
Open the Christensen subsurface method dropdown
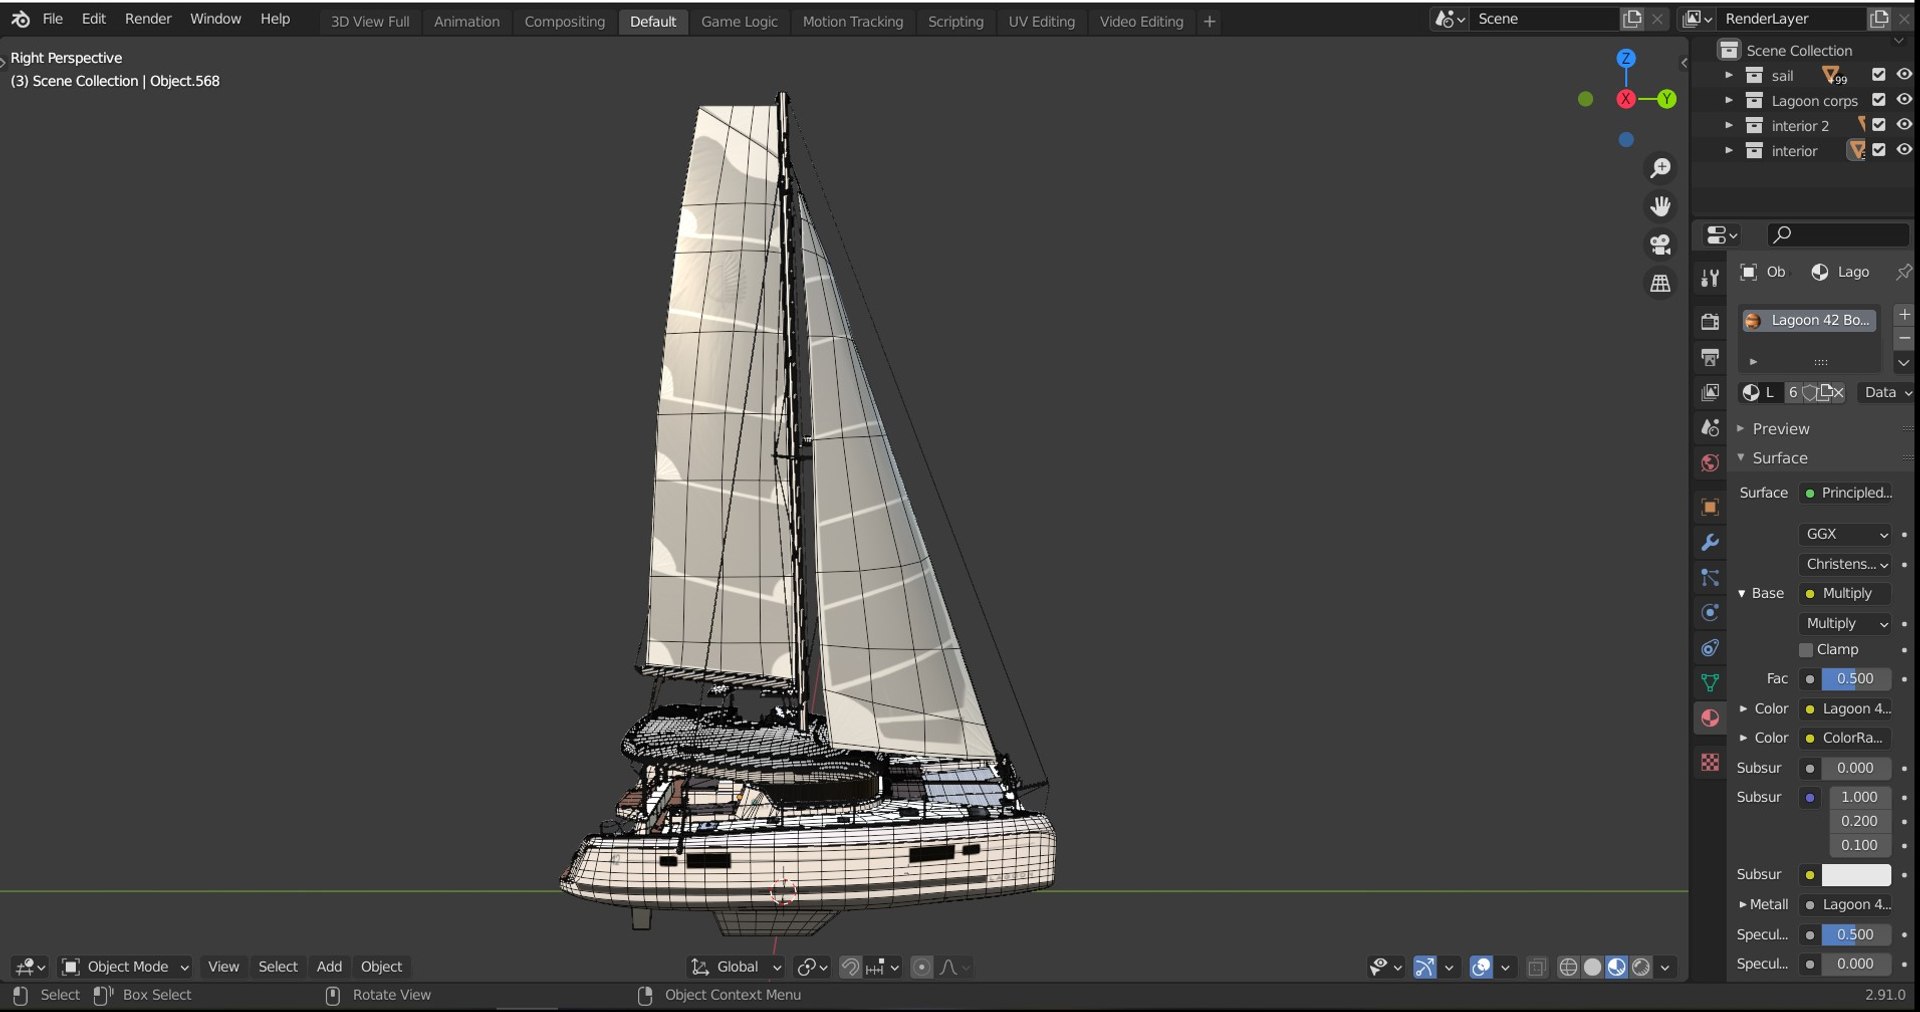1845,564
